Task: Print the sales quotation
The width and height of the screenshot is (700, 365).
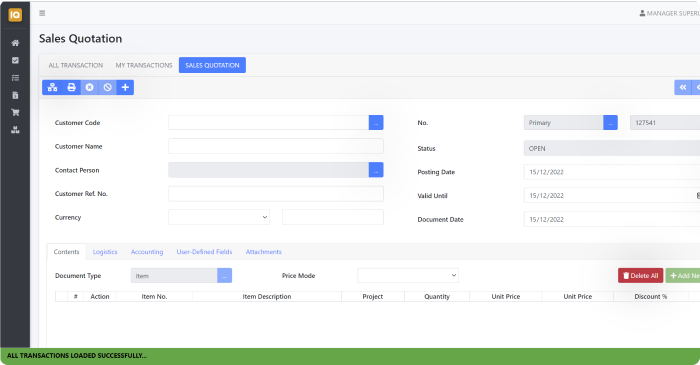Action: point(71,87)
